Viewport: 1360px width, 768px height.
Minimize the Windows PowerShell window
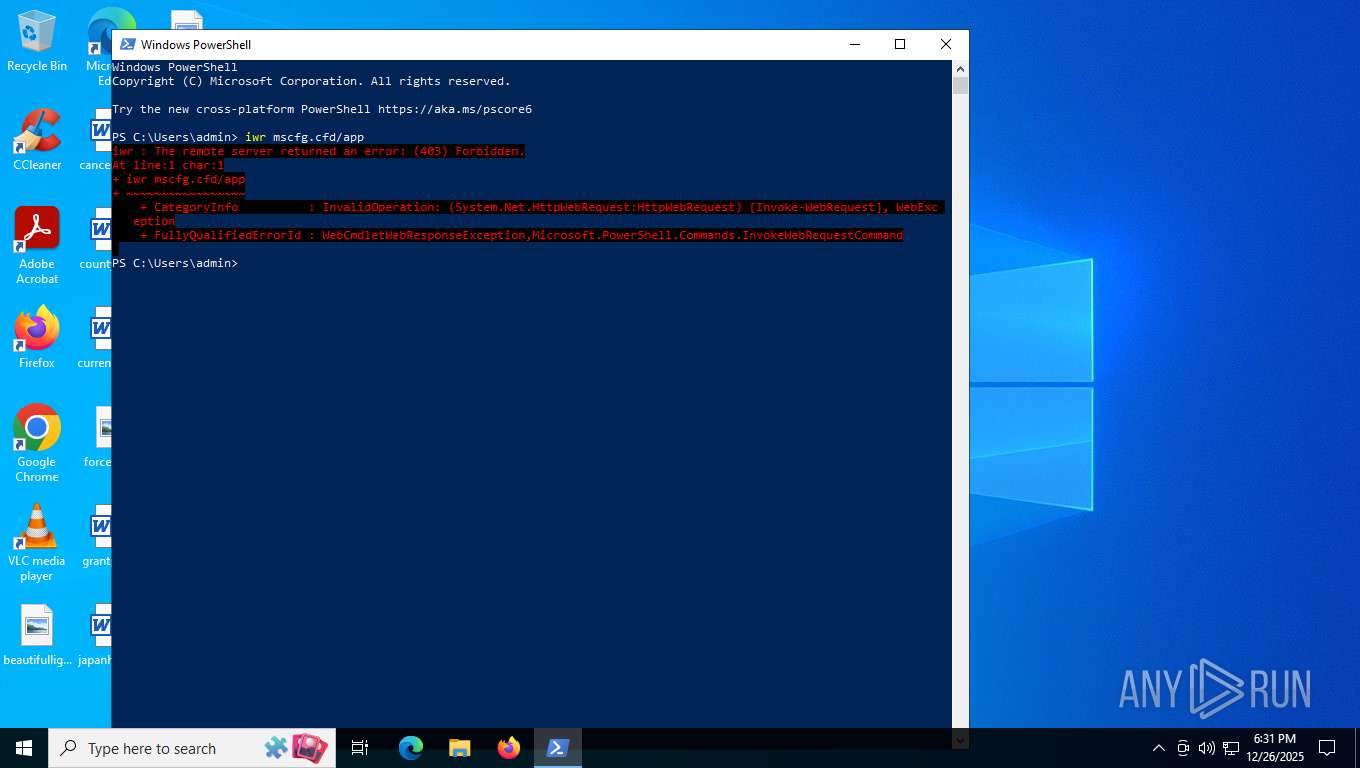(x=855, y=44)
